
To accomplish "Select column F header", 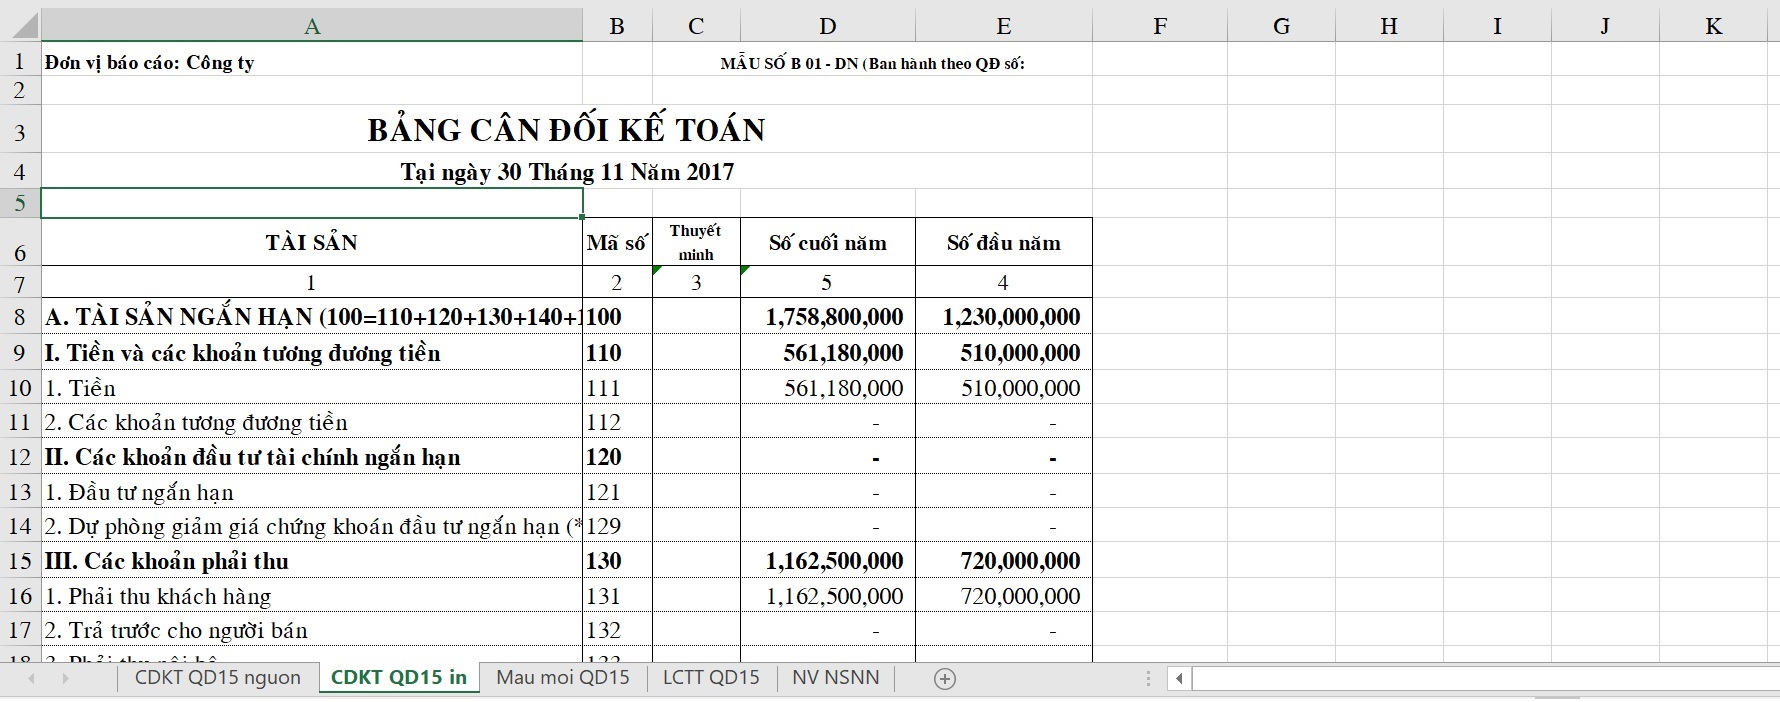I will [1160, 26].
